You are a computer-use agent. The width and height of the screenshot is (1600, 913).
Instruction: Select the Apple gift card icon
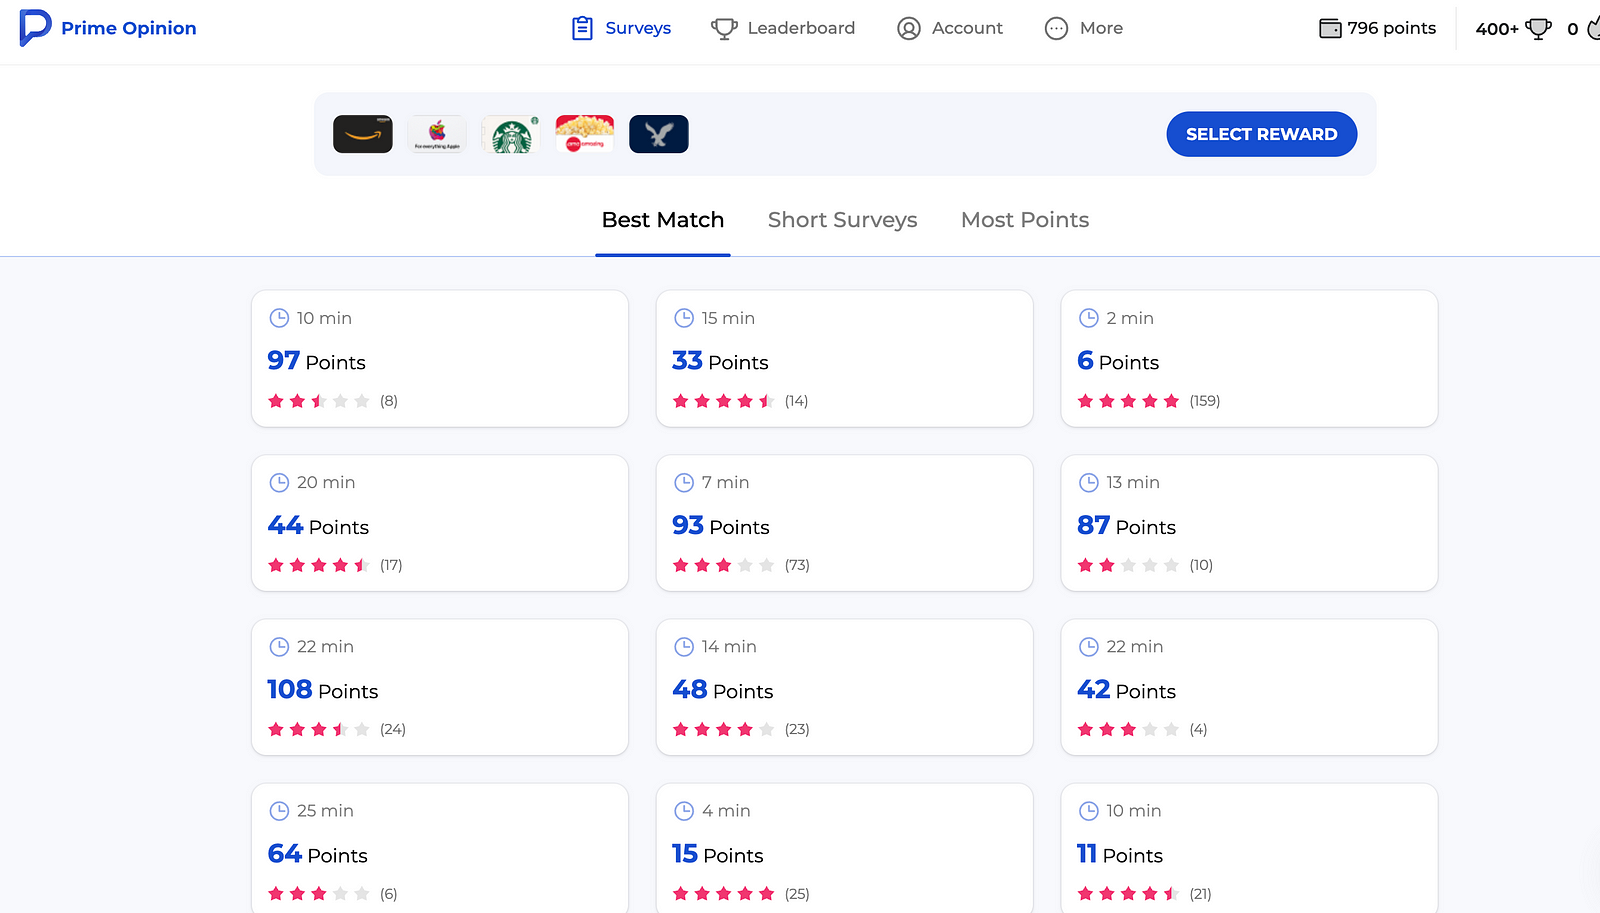pos(437,134)
